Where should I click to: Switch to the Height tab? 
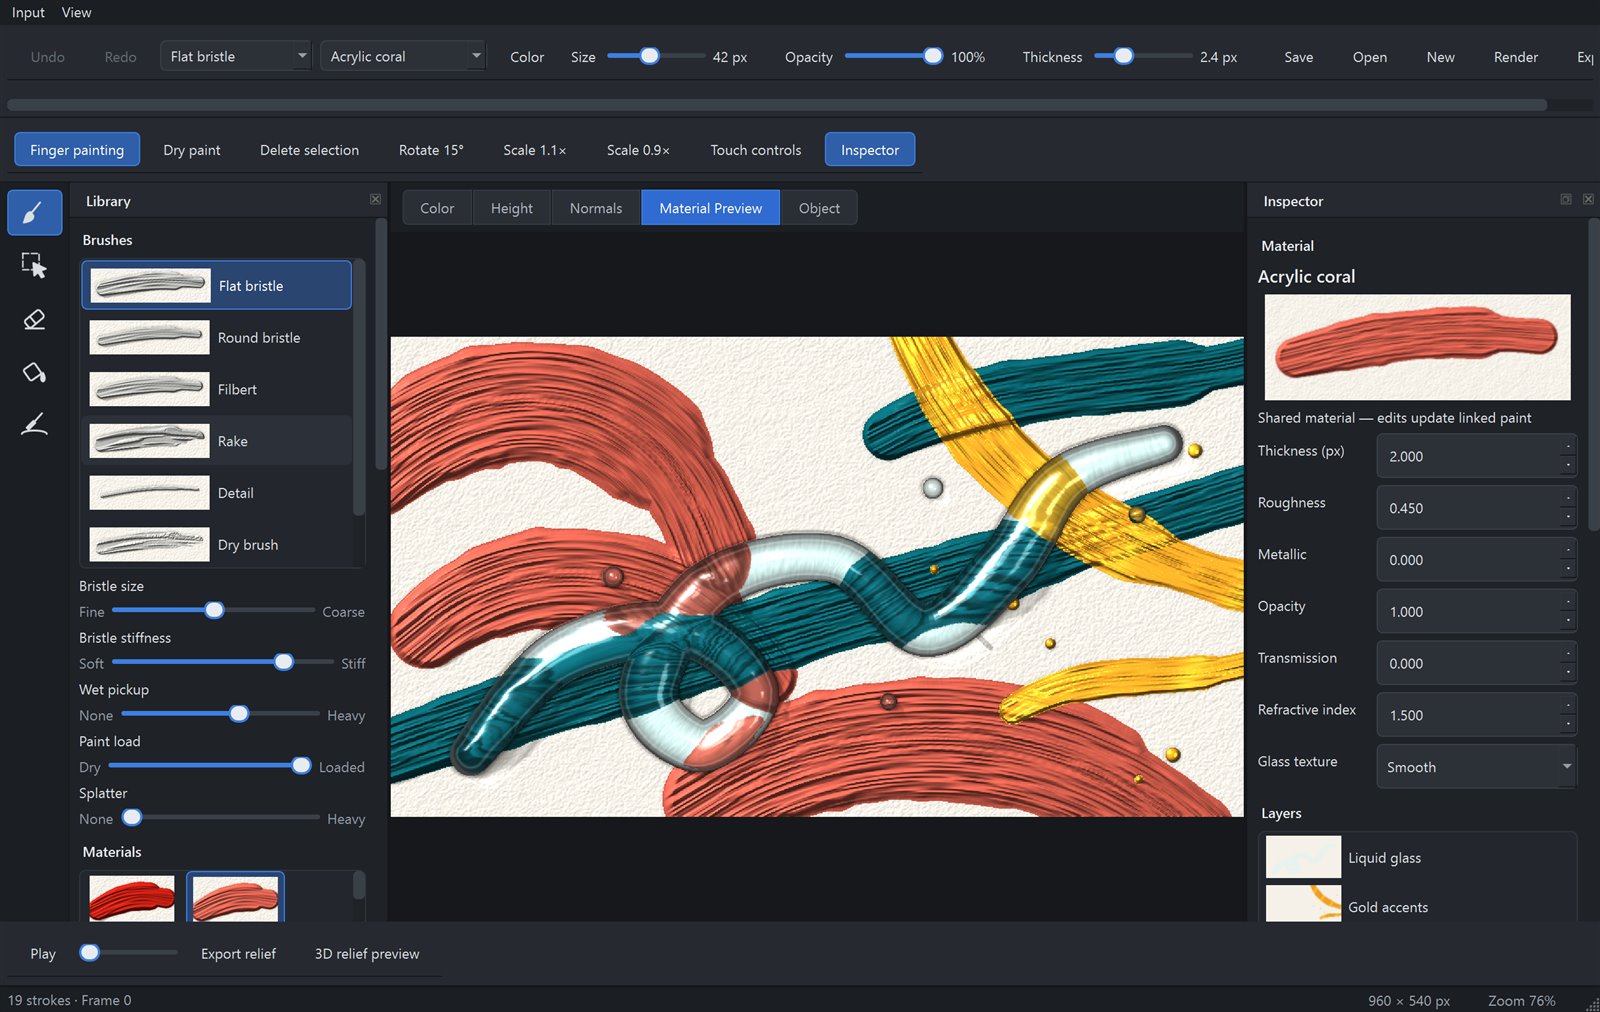[x=512, y=208]
